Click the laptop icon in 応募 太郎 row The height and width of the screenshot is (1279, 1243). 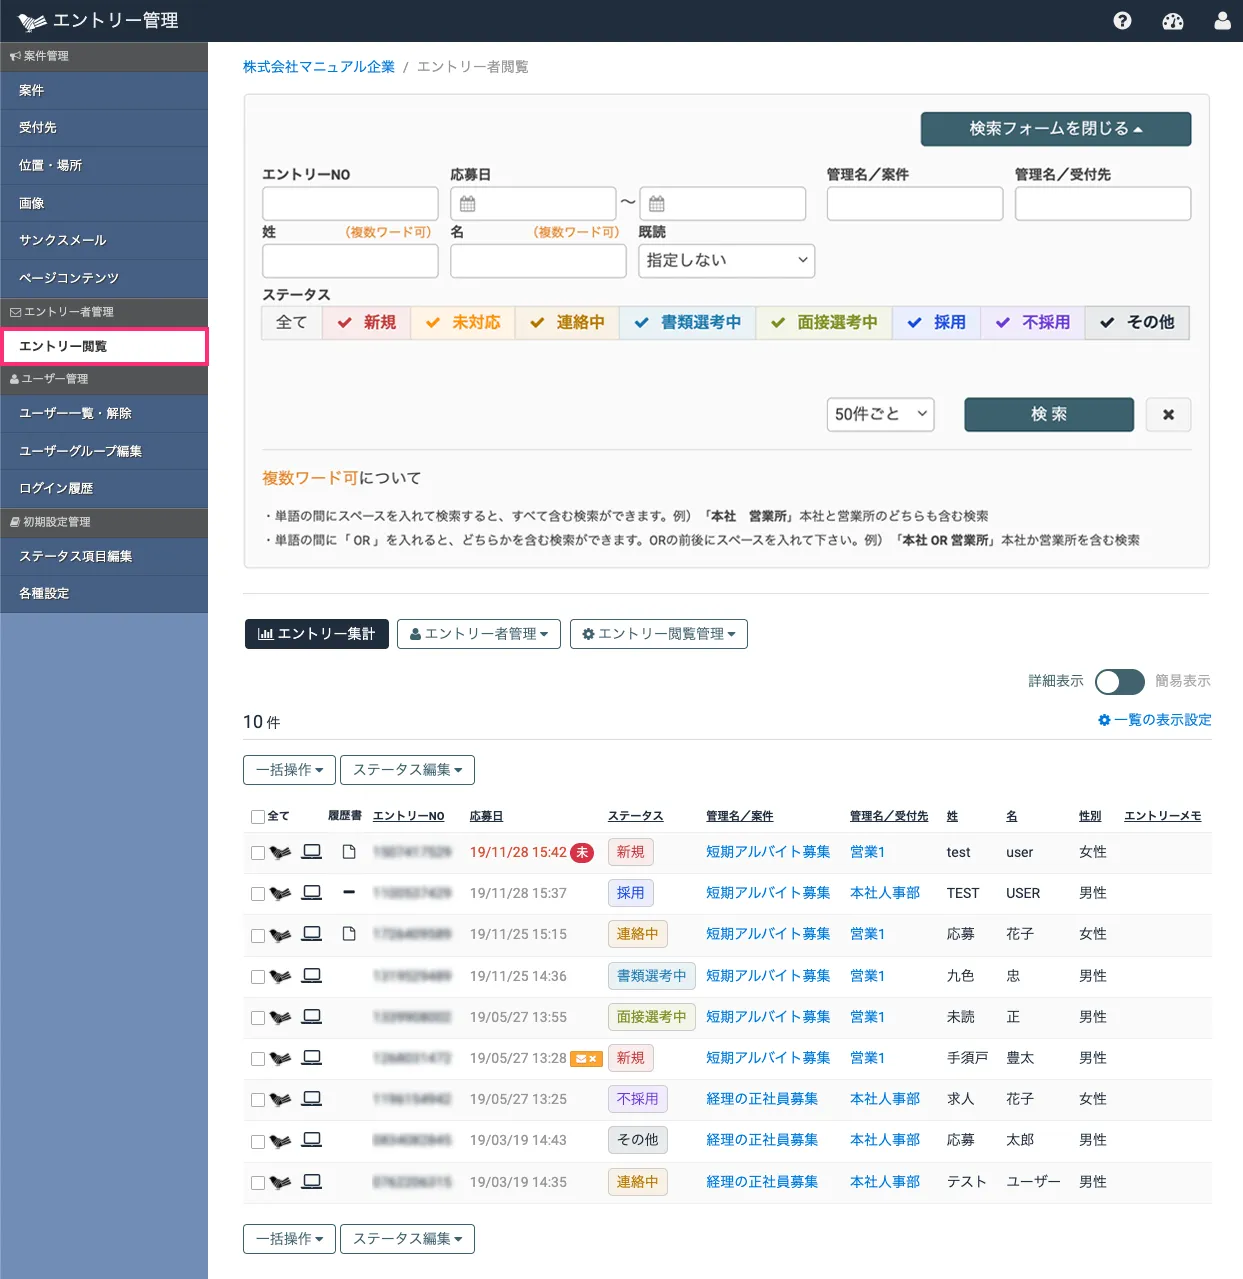tap(312, 1140)
